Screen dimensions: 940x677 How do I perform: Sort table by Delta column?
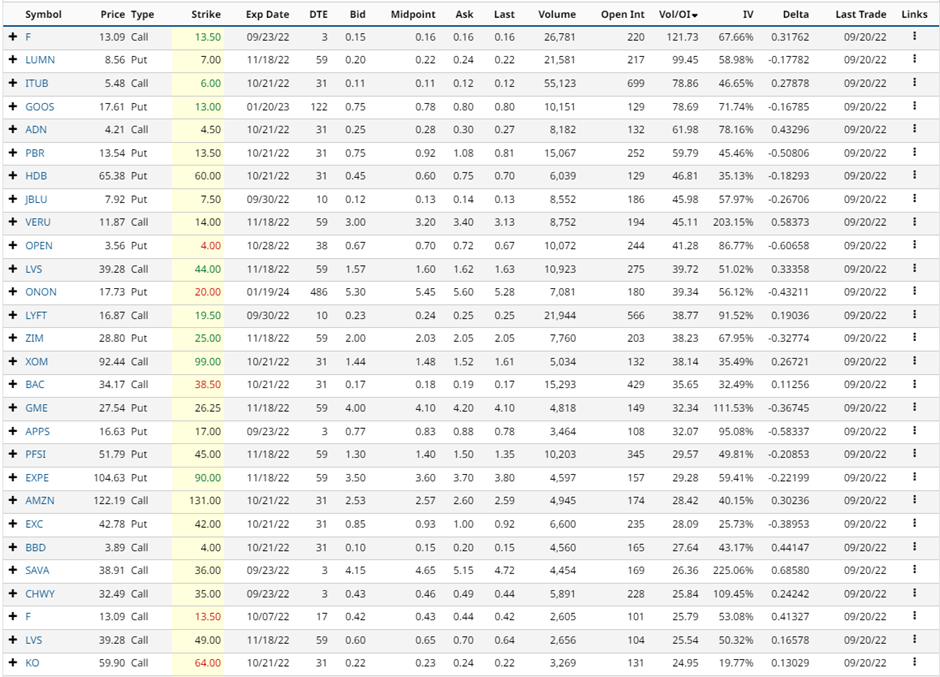(796, 14)
